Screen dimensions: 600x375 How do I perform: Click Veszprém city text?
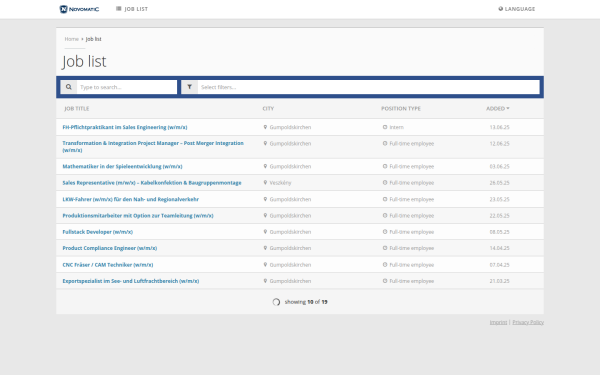pos(280,183)
